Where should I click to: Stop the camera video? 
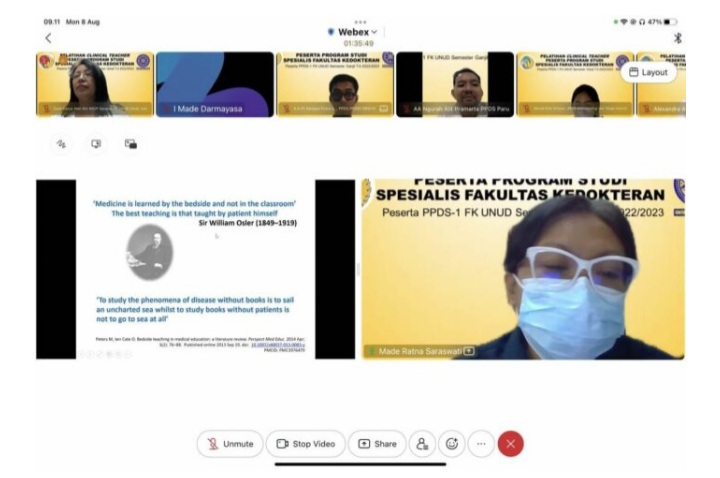[x=305, y=444]
